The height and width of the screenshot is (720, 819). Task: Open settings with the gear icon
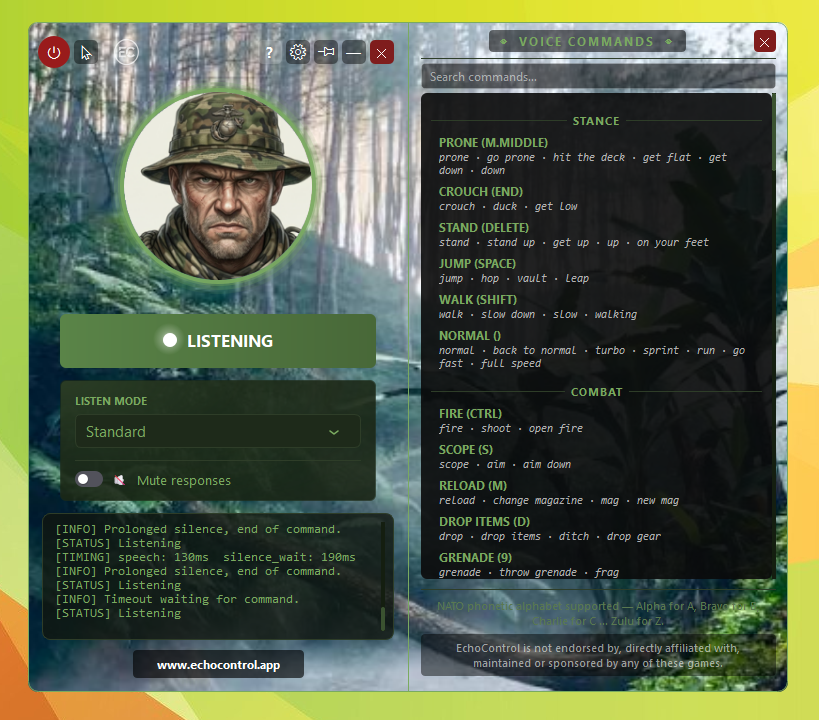pos(298,52)
